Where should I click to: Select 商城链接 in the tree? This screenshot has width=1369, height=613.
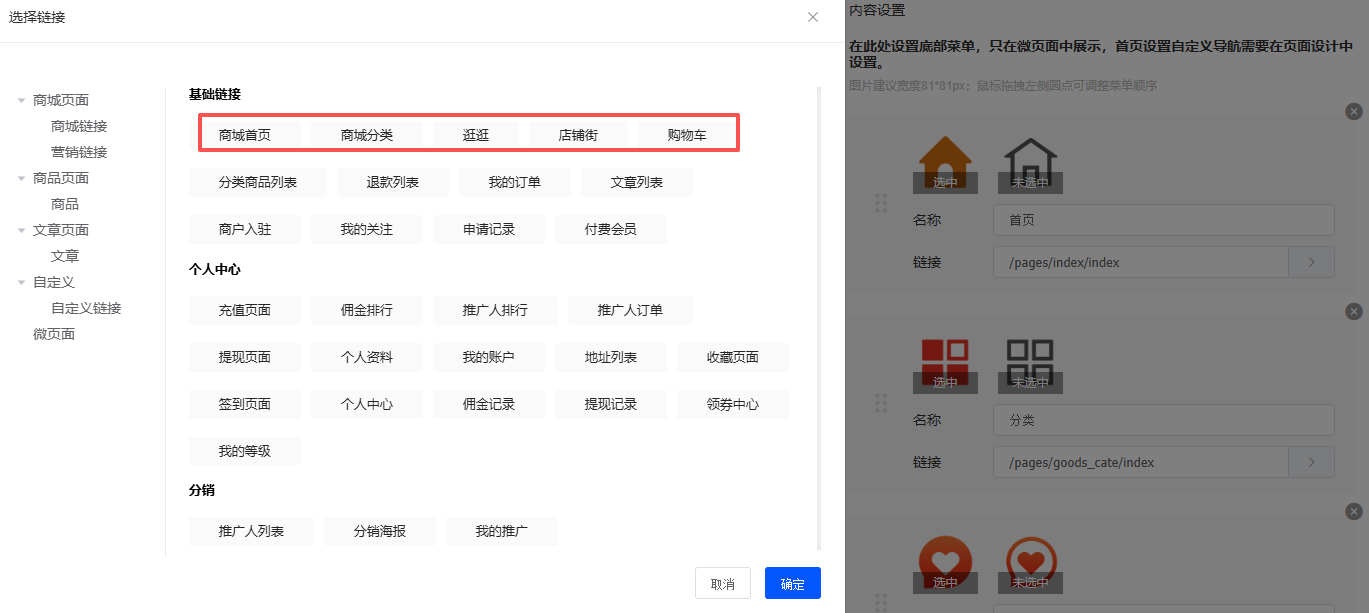tap(79, 126)
